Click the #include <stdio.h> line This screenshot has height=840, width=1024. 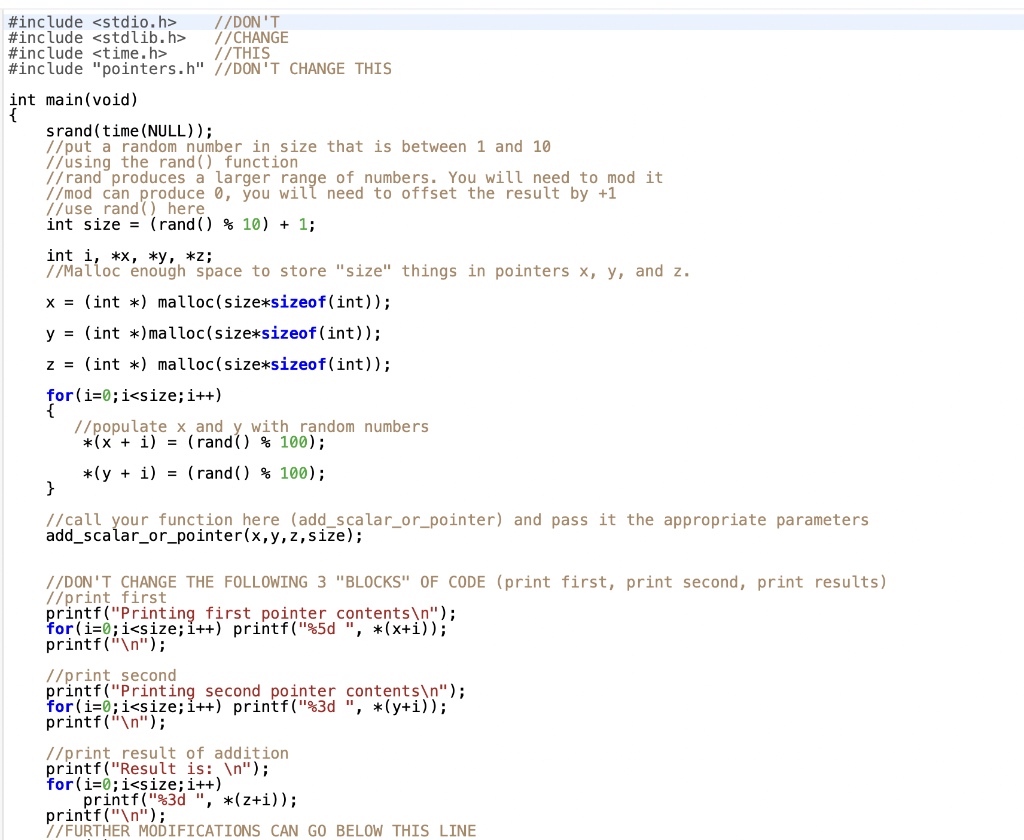[x=80, y=21]
